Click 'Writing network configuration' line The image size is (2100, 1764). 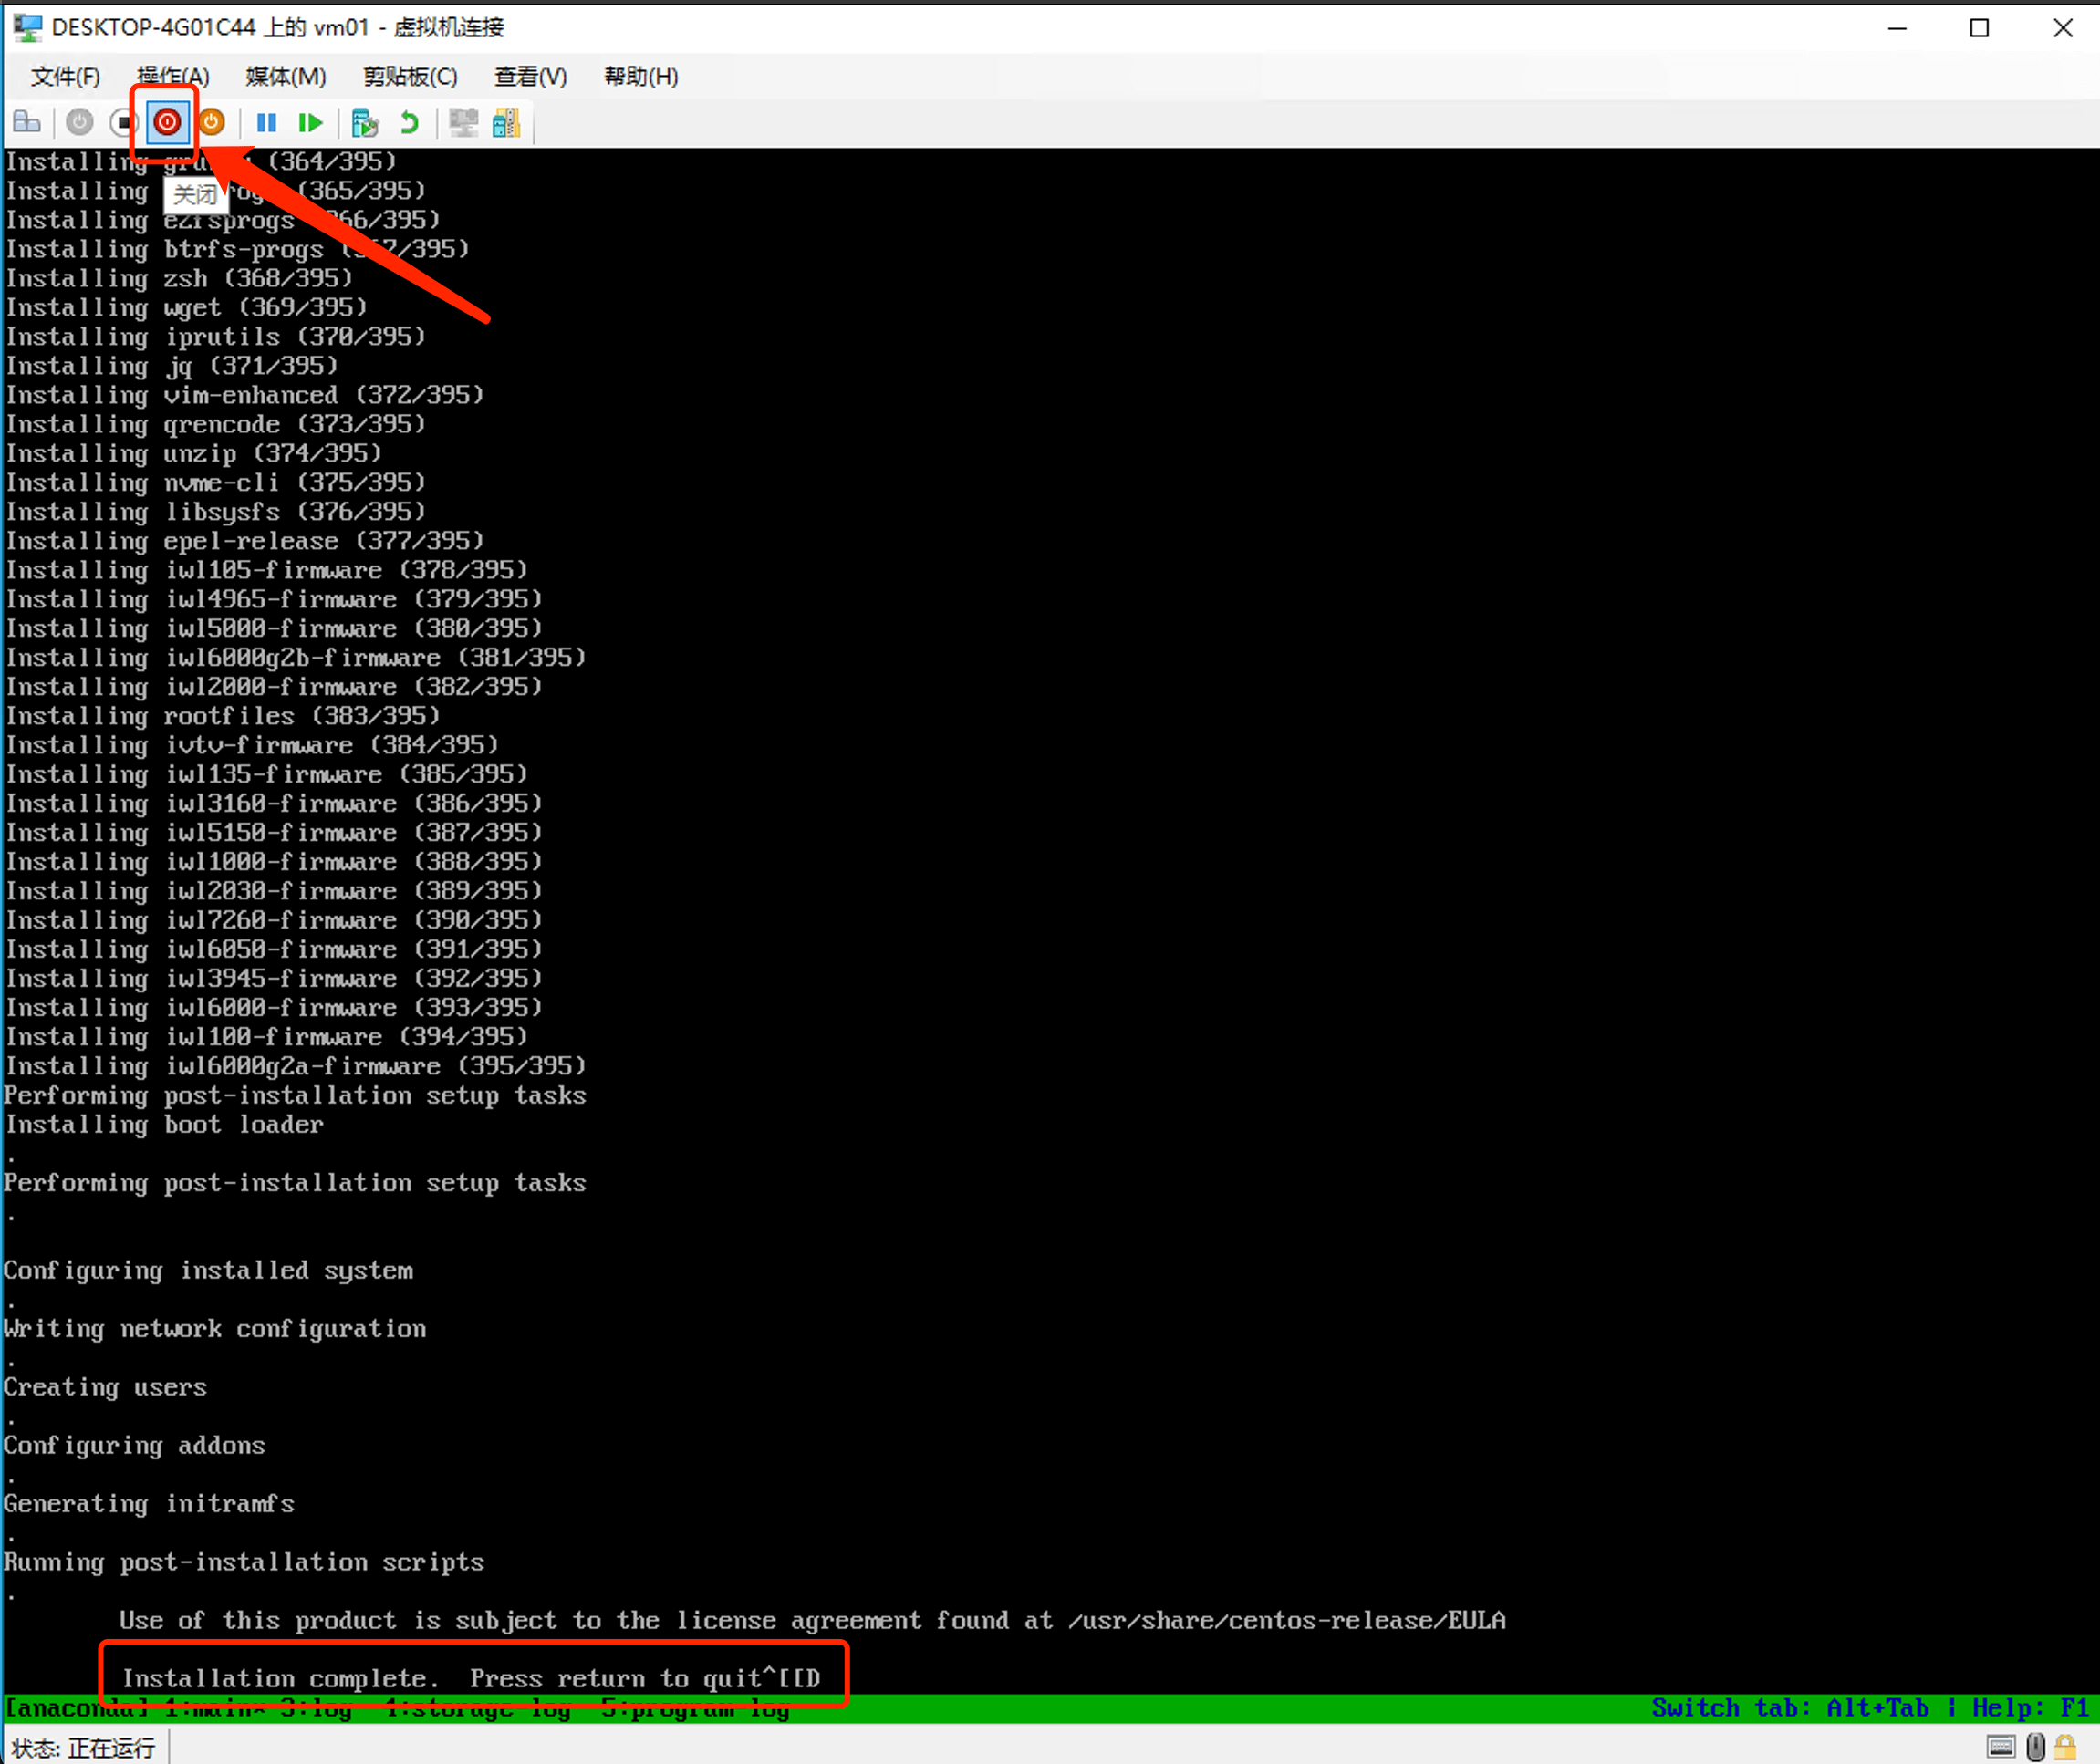point(215,1328)
